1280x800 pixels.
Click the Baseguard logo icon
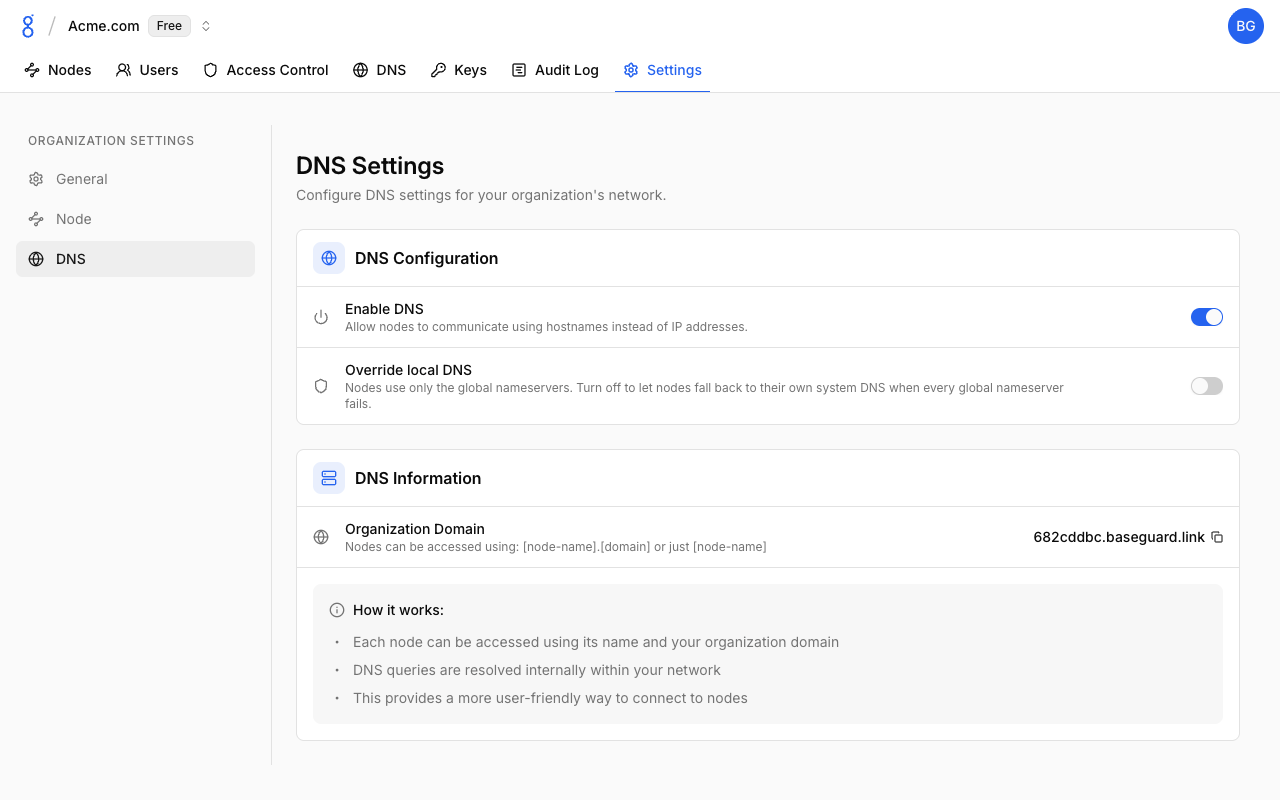[28, 26]
